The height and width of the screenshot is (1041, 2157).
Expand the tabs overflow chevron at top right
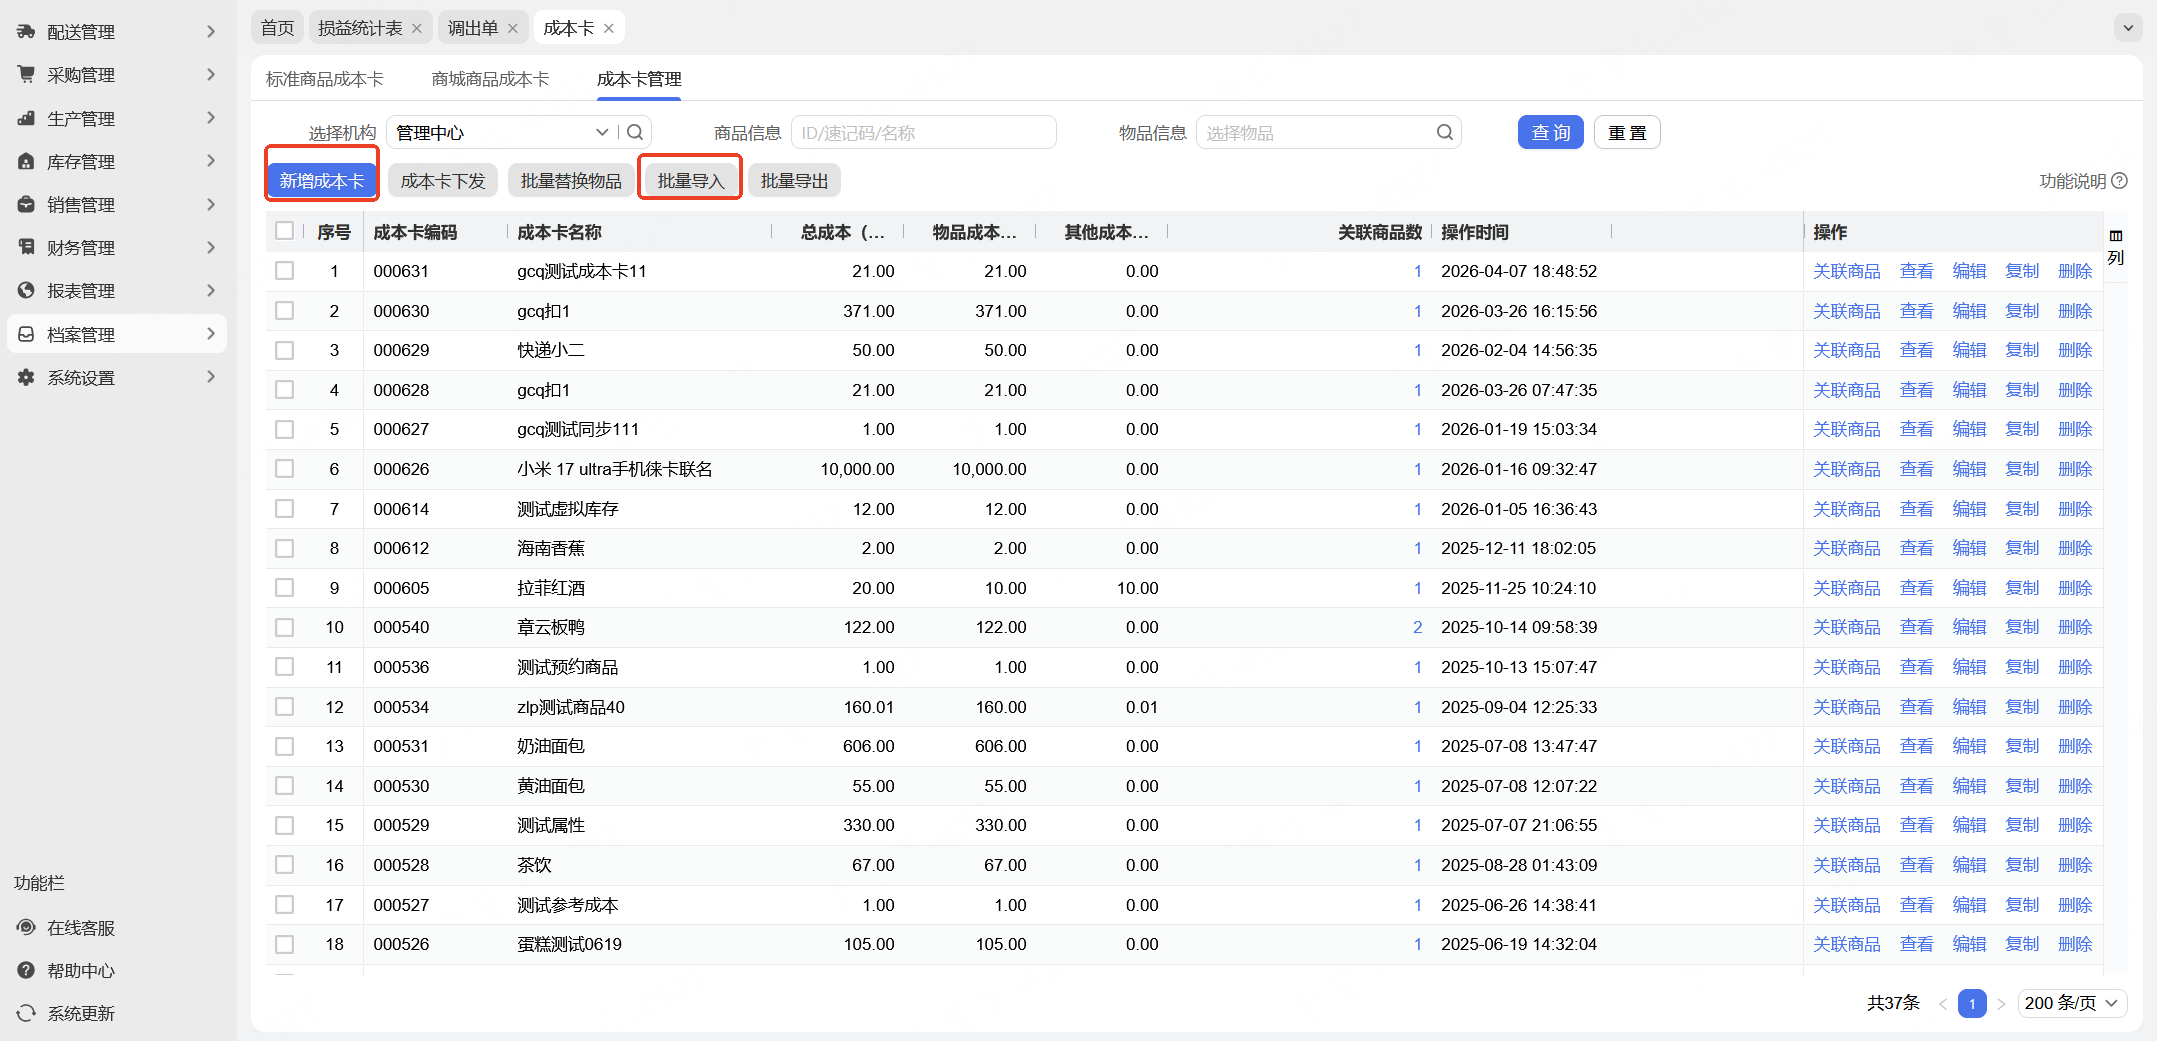point(2127,28)
